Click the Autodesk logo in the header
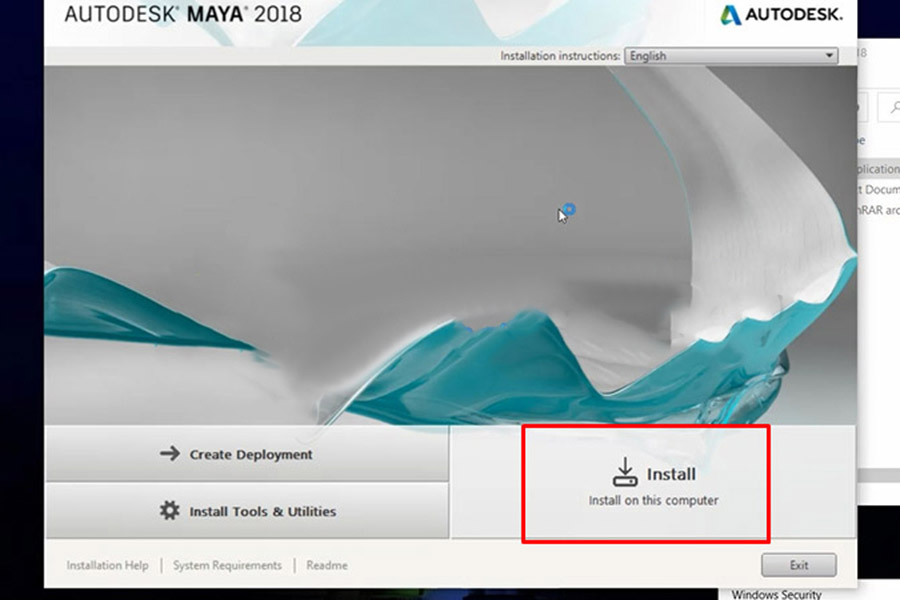The image size is (900, 600). [781, 14]
